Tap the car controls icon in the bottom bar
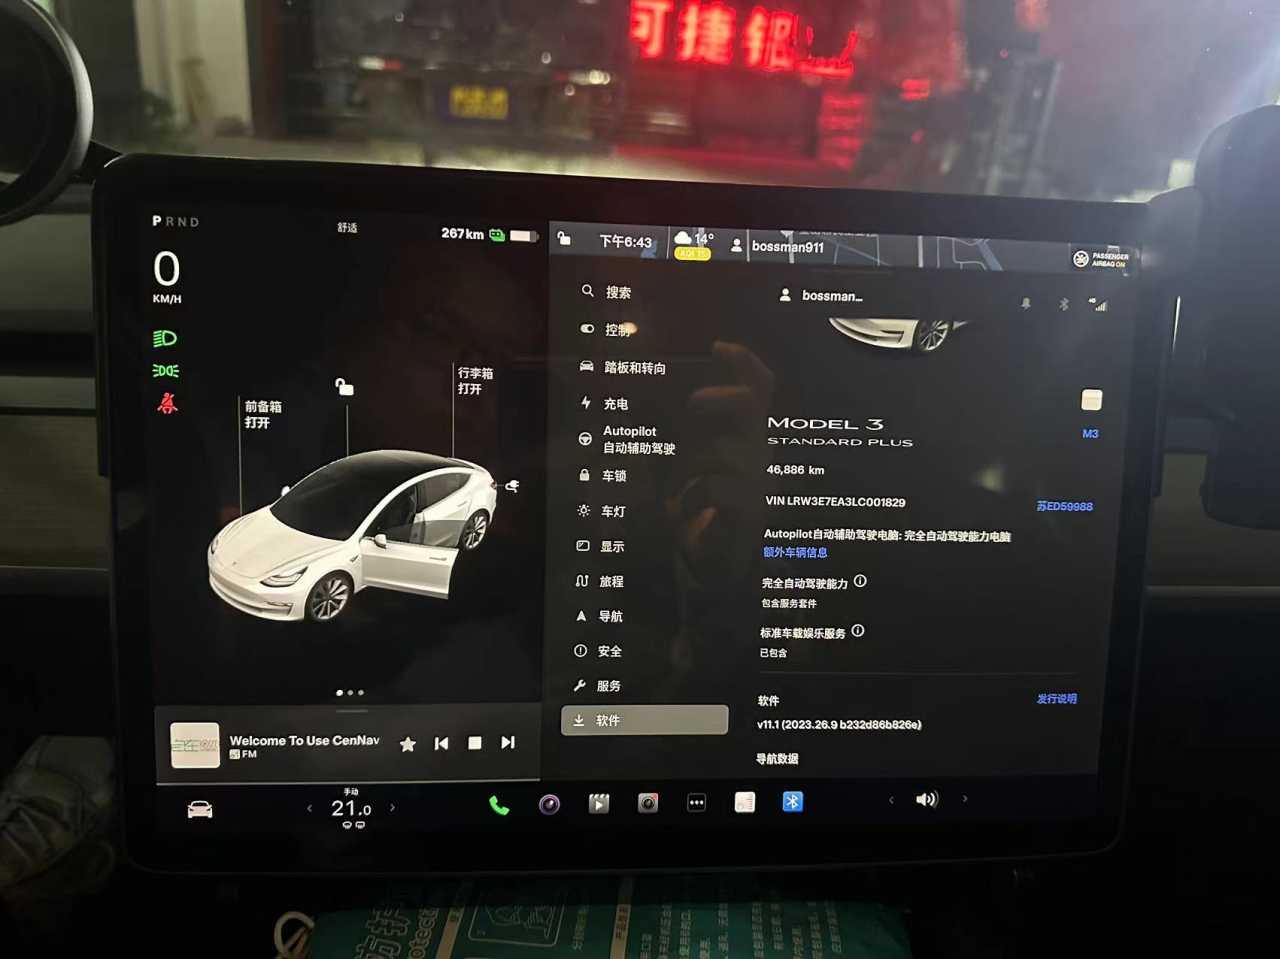 [200, 809]
